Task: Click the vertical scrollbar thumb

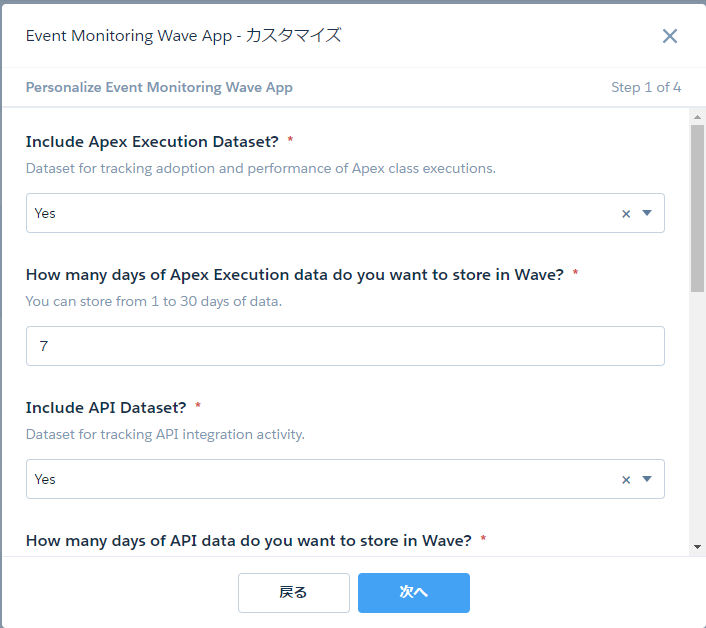Action: point(697,208)
